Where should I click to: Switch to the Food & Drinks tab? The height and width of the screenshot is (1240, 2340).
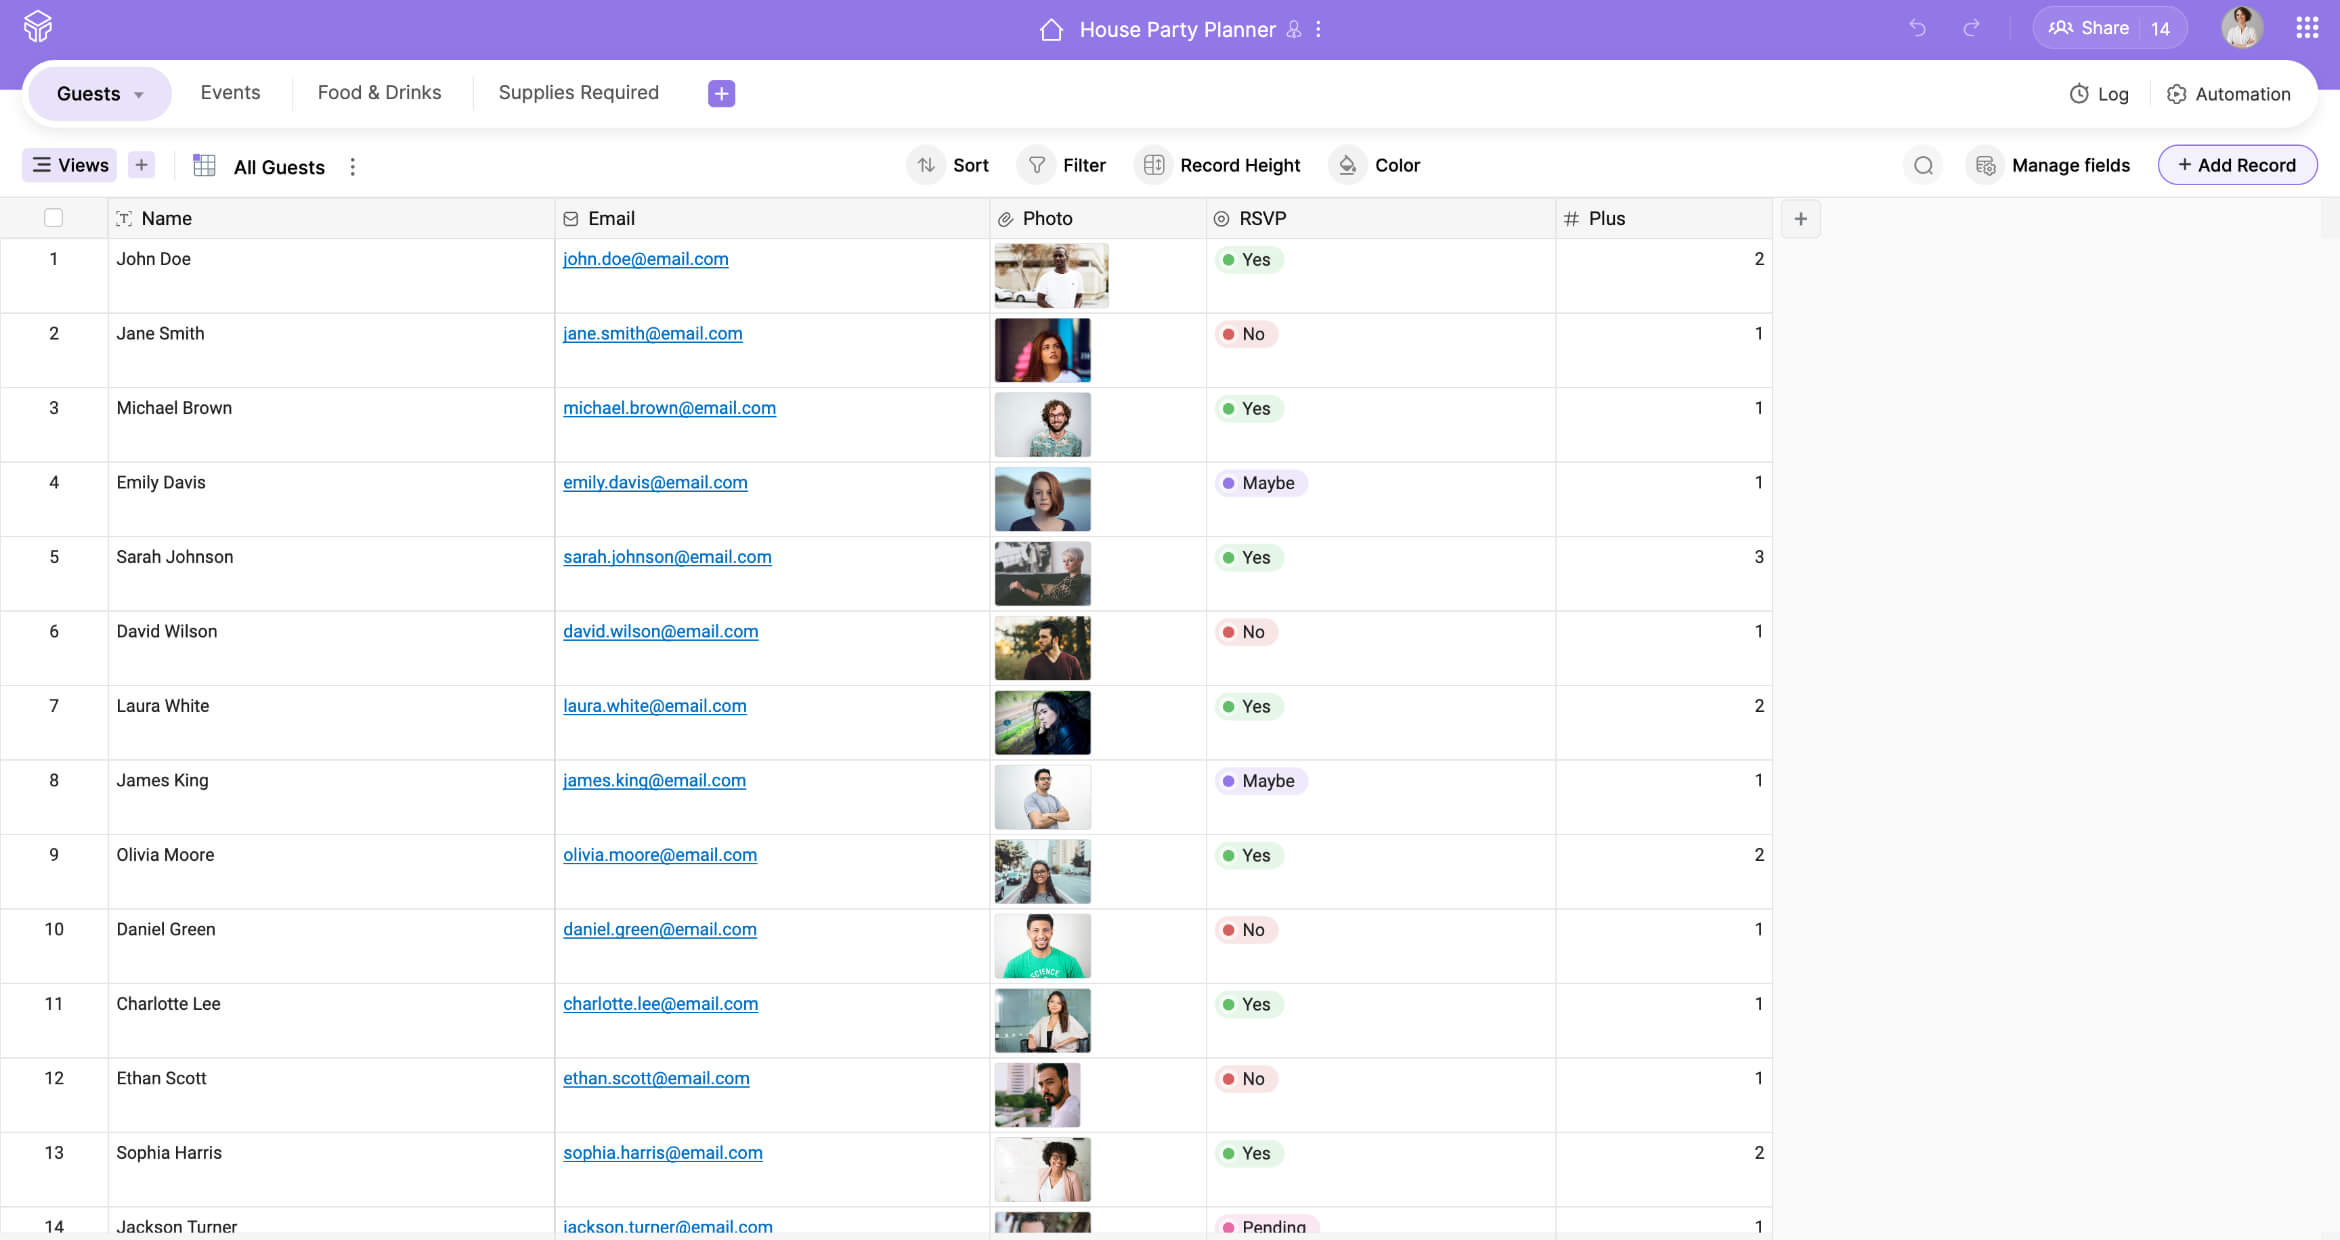[x=379, y=93]
